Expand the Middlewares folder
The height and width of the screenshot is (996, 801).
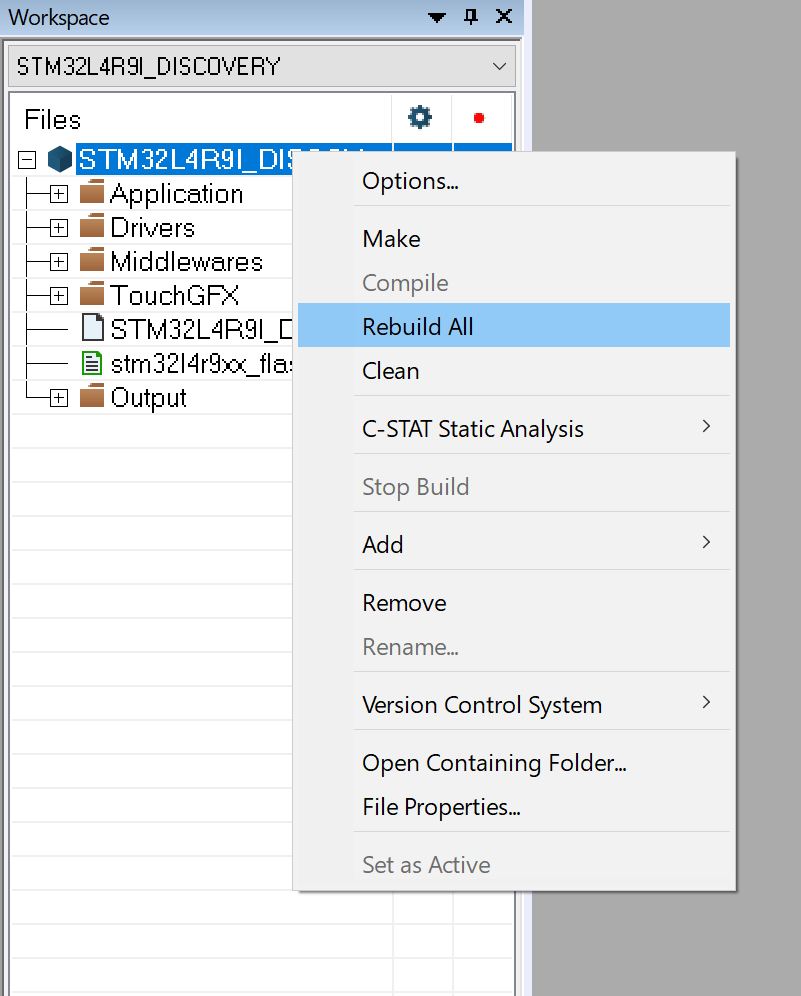tap(58, 262)
